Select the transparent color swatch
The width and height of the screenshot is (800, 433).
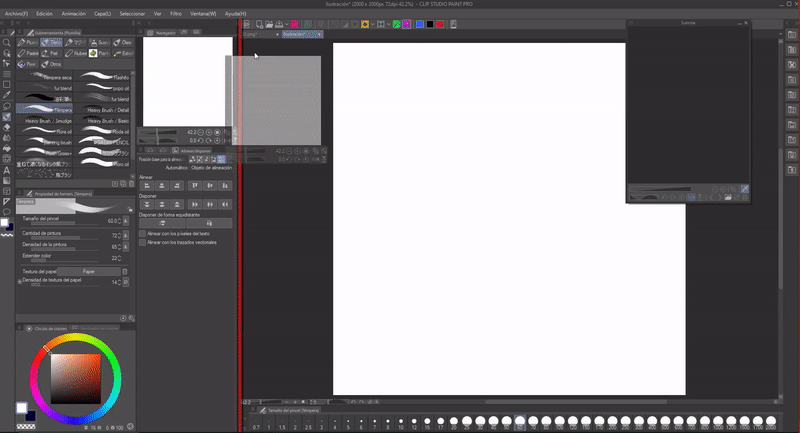click(x=26, y=426)
